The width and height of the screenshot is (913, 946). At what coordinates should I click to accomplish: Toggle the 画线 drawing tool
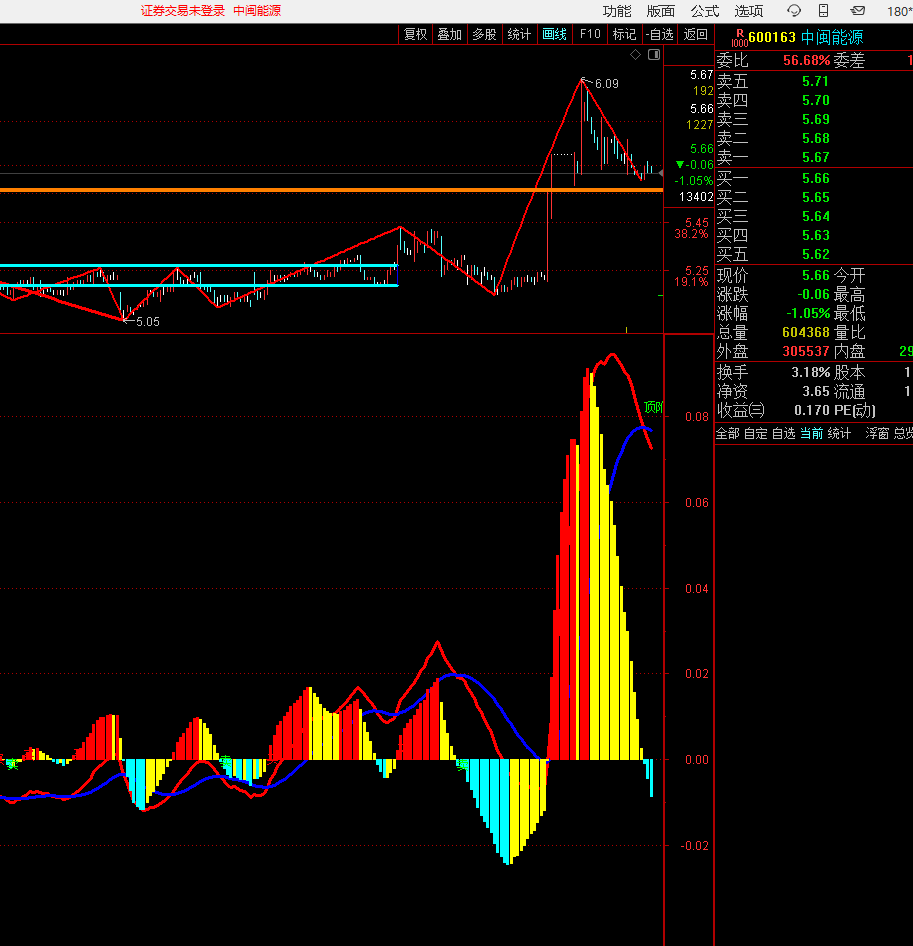[555, 34]
